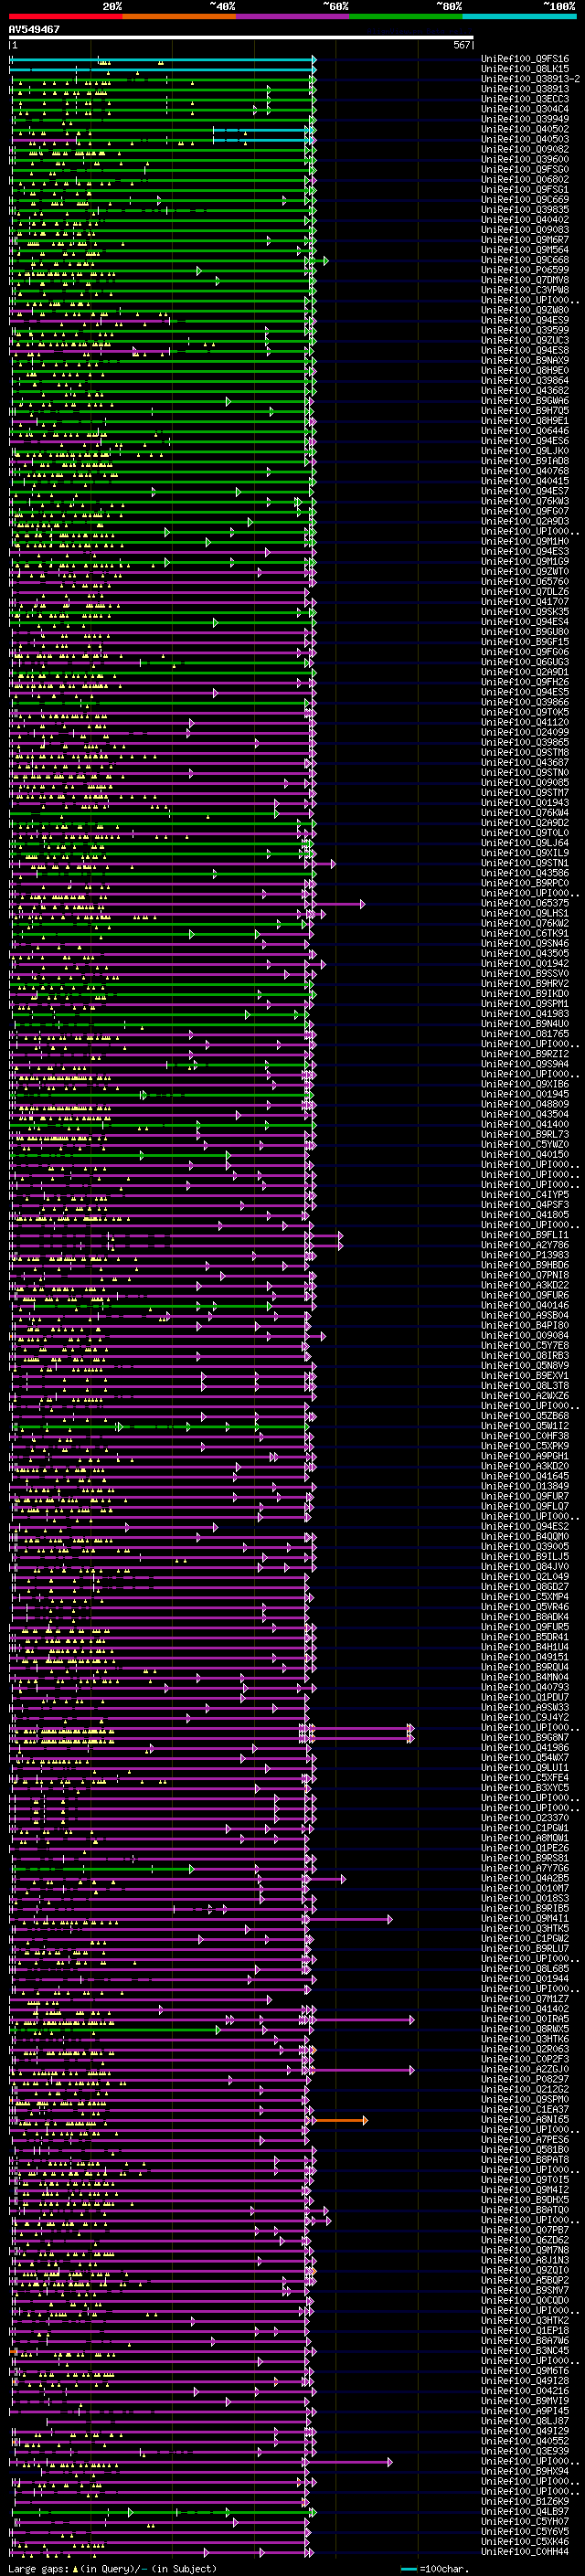The image size is (585, 2576).
Task: Open the UniRef100_B9FLI1 entry
Action: point(525,1235)
